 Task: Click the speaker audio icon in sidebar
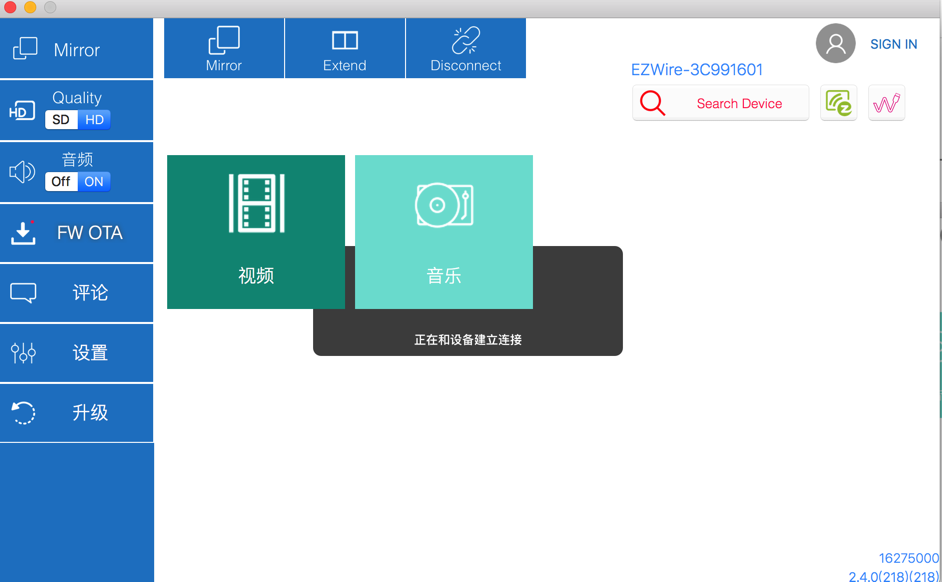point(22,172)
